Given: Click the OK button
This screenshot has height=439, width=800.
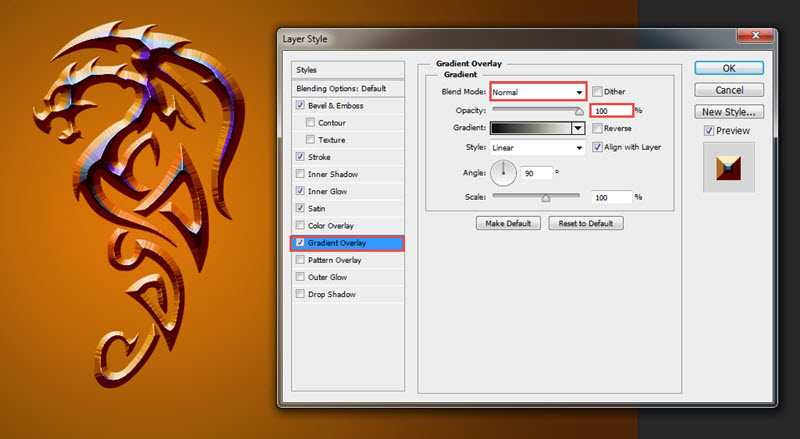Looking at the screenshot, I should (728, 68).
